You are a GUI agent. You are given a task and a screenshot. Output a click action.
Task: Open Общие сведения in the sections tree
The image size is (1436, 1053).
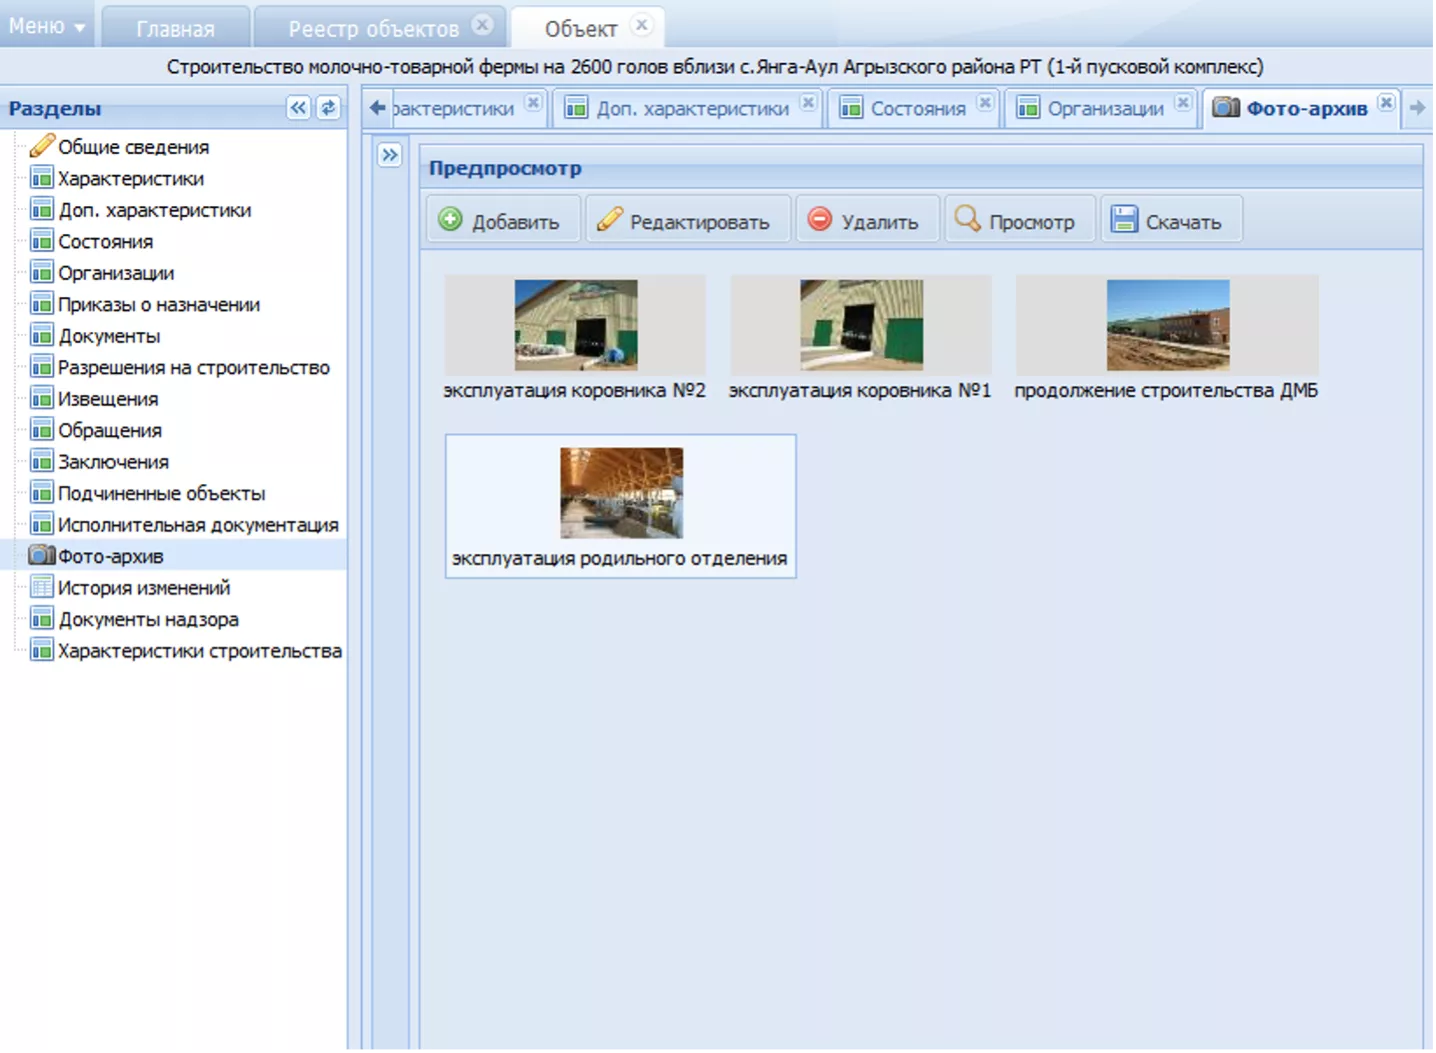click(x=133, y=147)
